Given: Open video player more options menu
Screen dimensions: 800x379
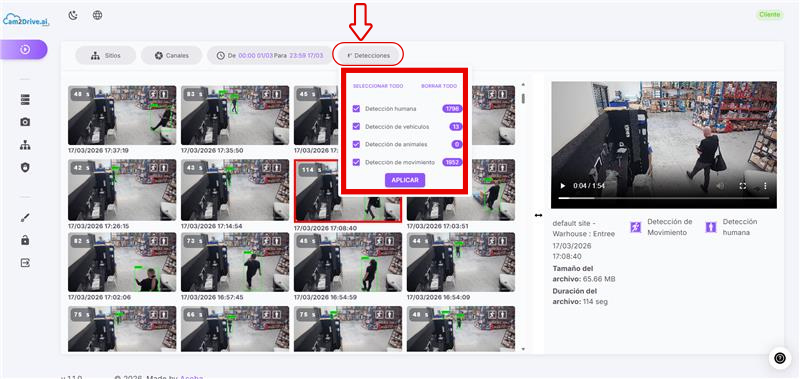Looking at the screenshot, I should (765, 186).
